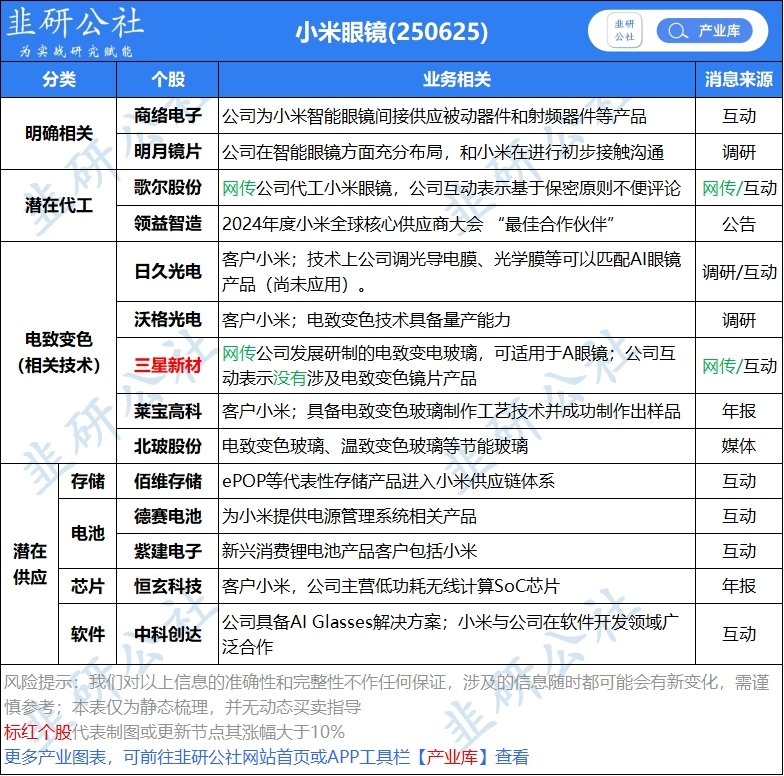
Task: Click 日久光电 description about 调光导电膜
Action: (451, 272)
